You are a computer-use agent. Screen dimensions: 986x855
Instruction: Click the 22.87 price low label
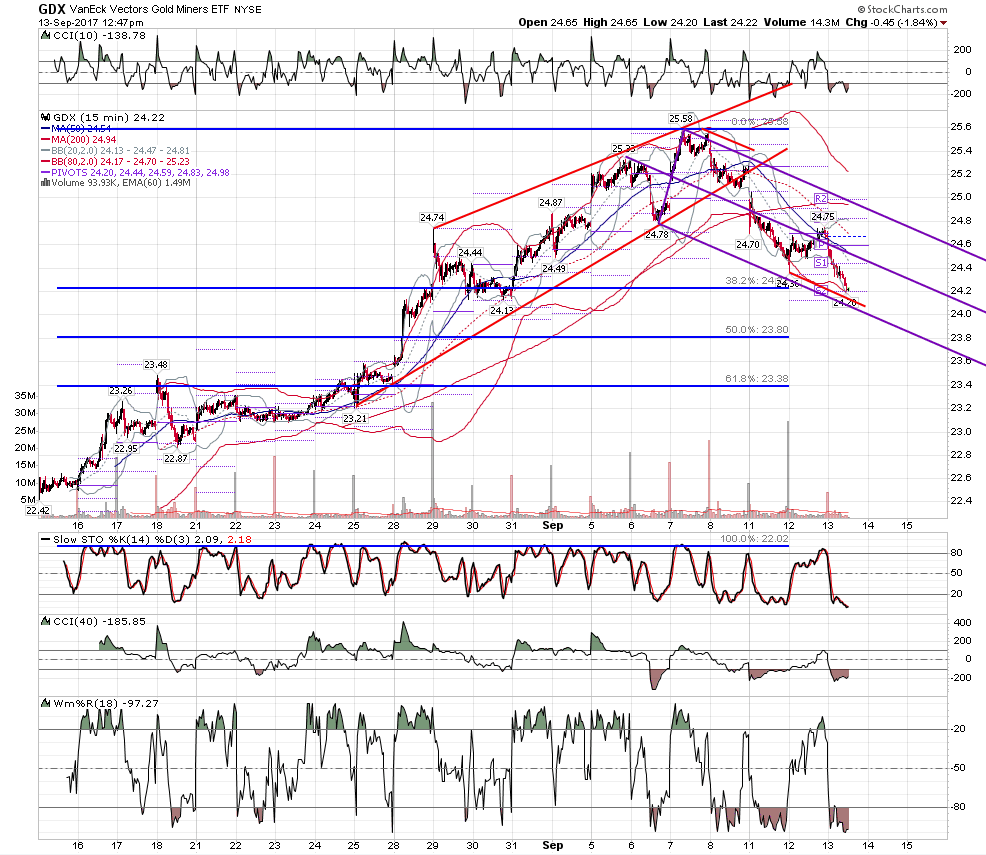[176, 459]
